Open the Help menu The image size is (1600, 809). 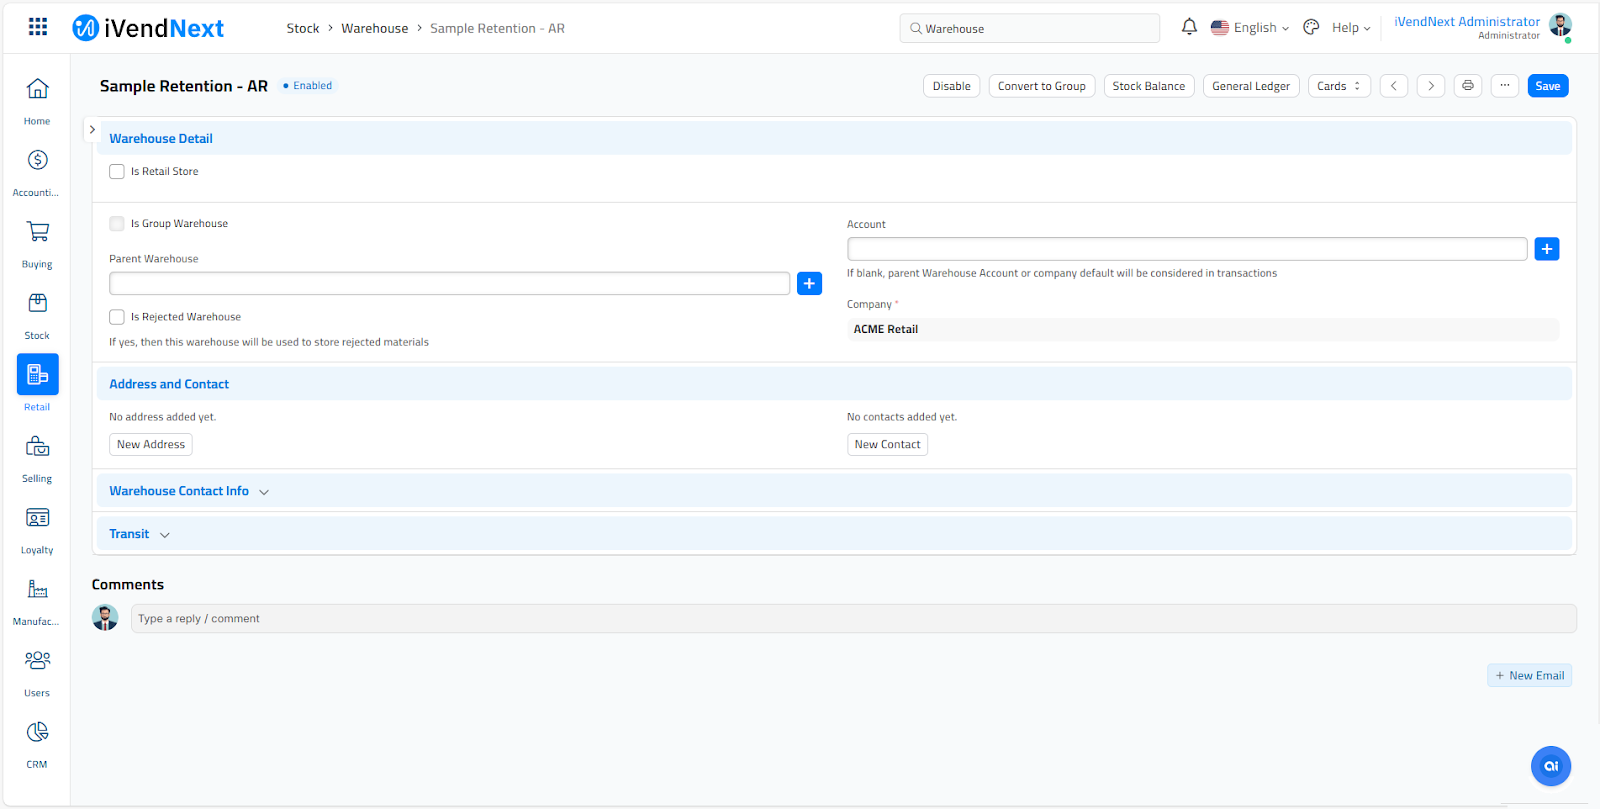pyautogui.click(x=1350, y=28)
